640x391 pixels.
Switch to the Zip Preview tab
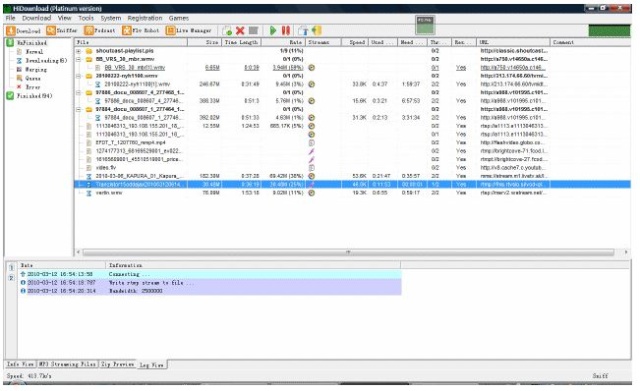tap(118, 364)
